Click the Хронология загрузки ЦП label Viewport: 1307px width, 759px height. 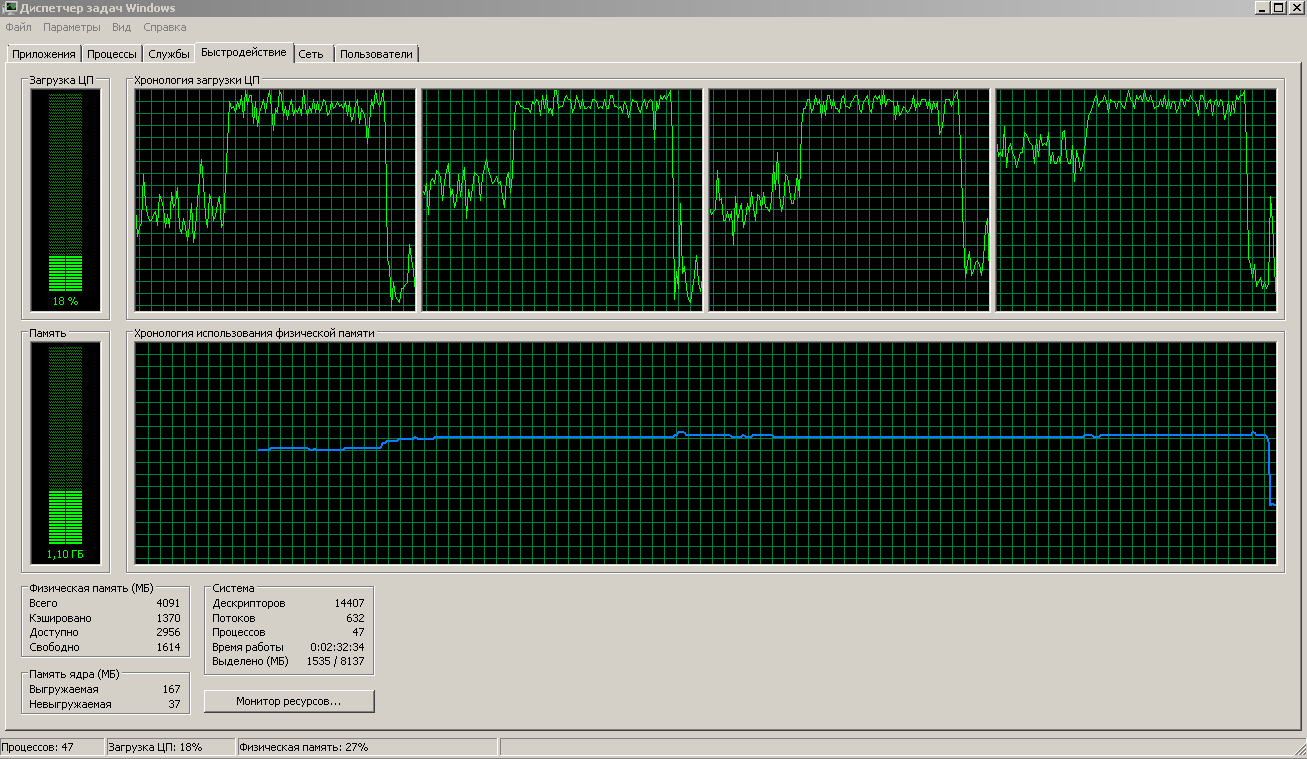coord(197,79)
